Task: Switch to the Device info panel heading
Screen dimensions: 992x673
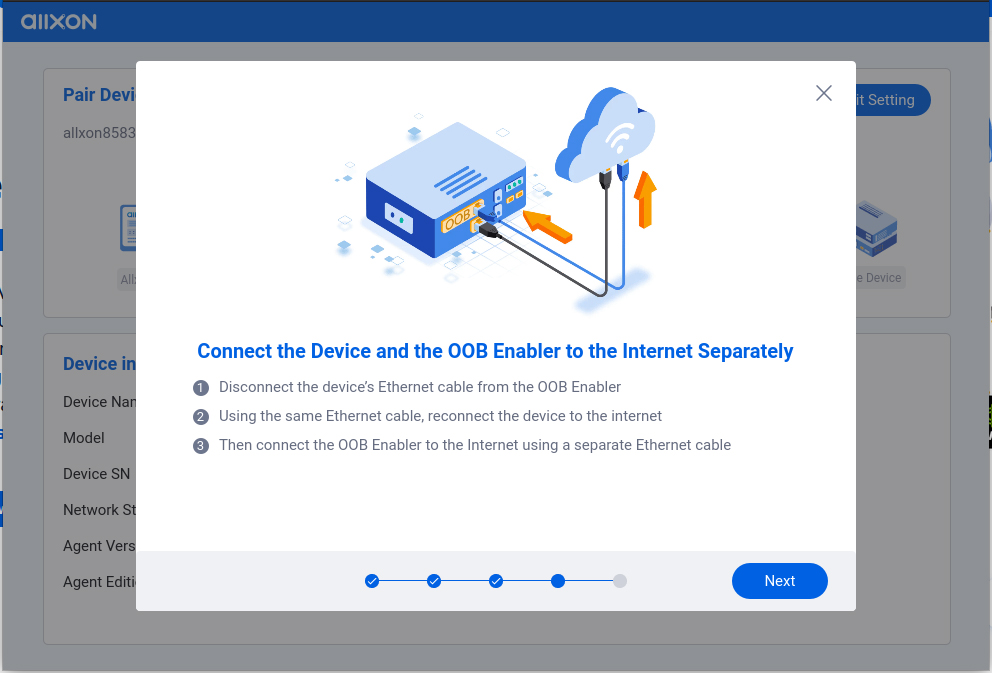Action: pos(101,364)
